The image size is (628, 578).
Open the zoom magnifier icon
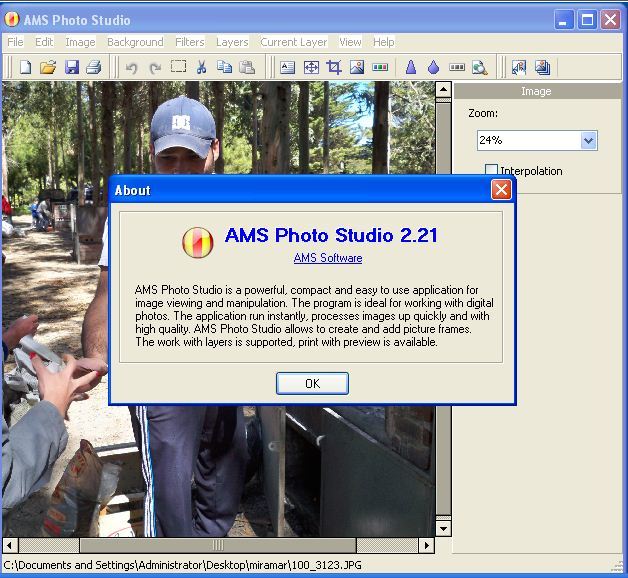coord(479,67)
